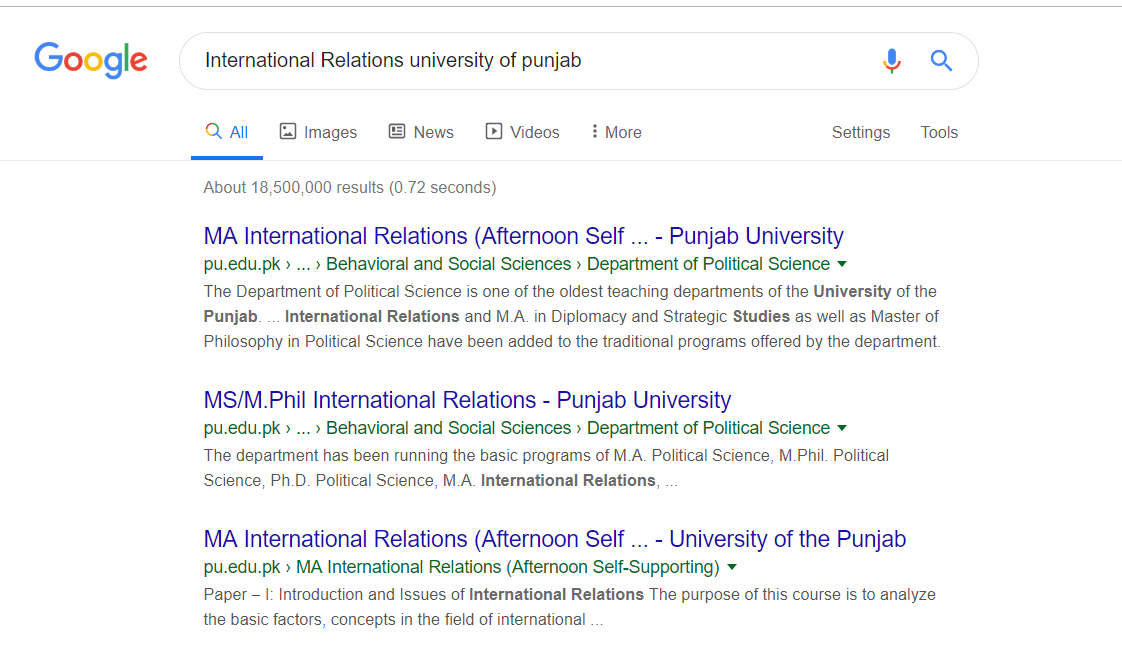Click the snippet starting 'Paper – I: Introduction'
The width and height of the screenshot is (1122, 651).
[570, 607]
